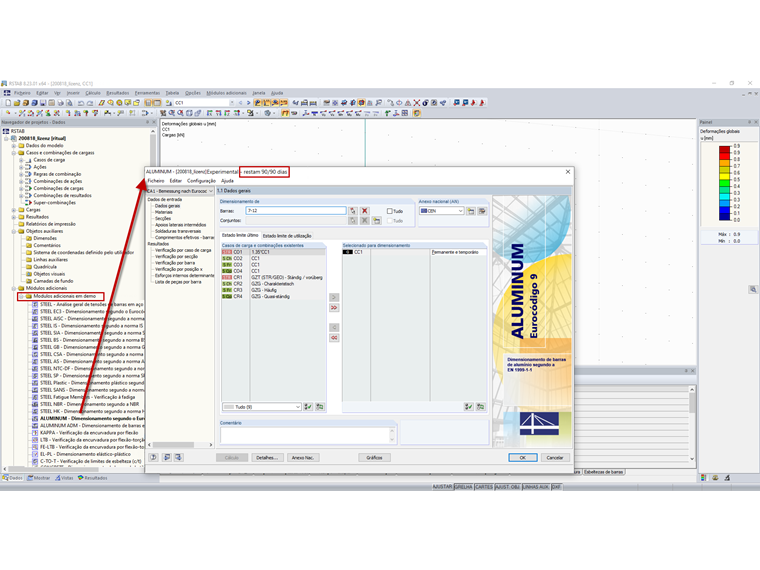The height and width of the screenshot is (570, 760).
Task: Go to next load case with right arrow
Action: [248, 103]
